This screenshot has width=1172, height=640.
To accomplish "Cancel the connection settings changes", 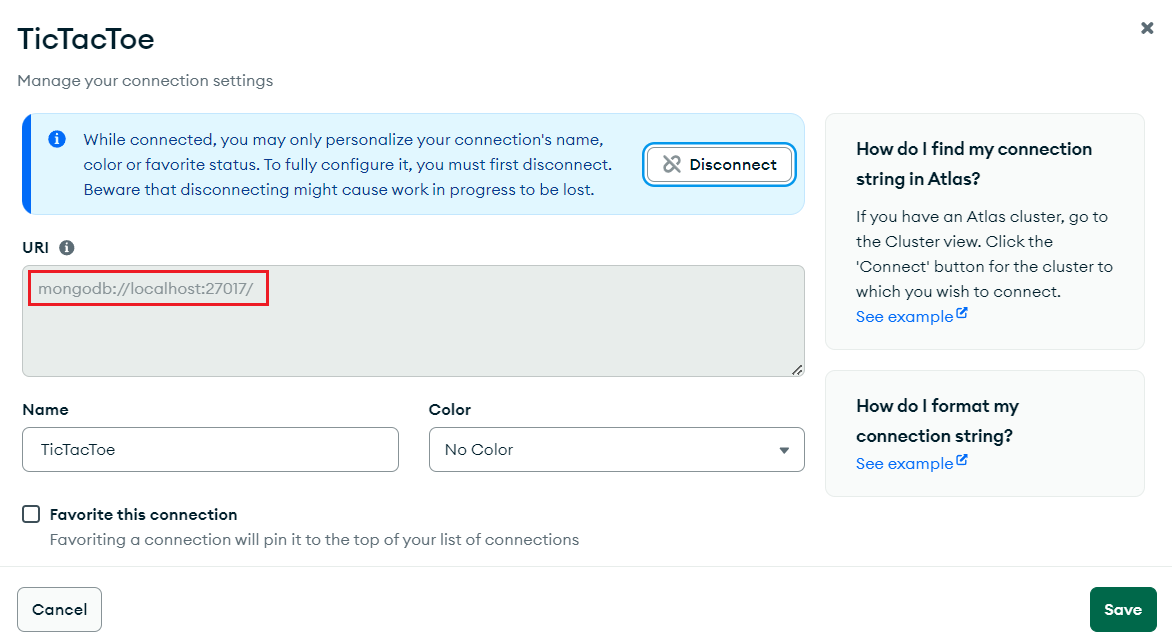I will coord(60,609).
